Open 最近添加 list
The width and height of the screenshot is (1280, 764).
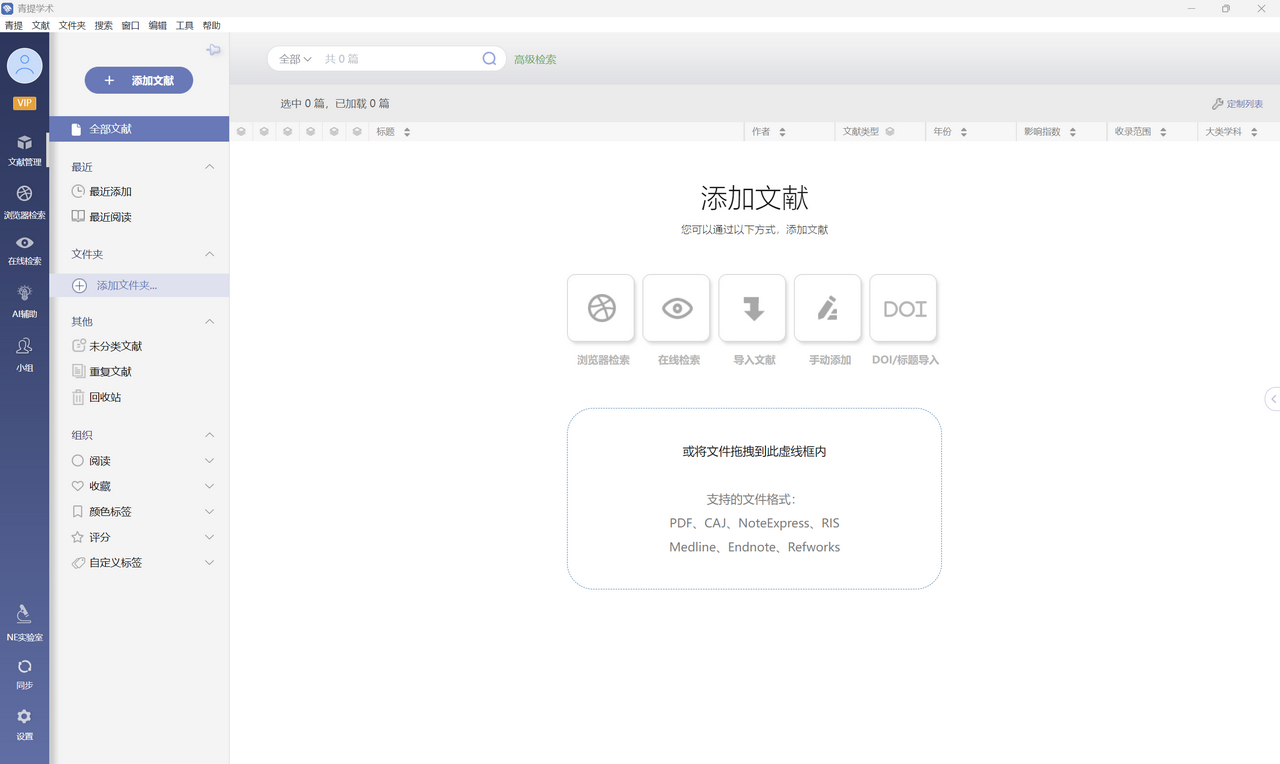102,191
